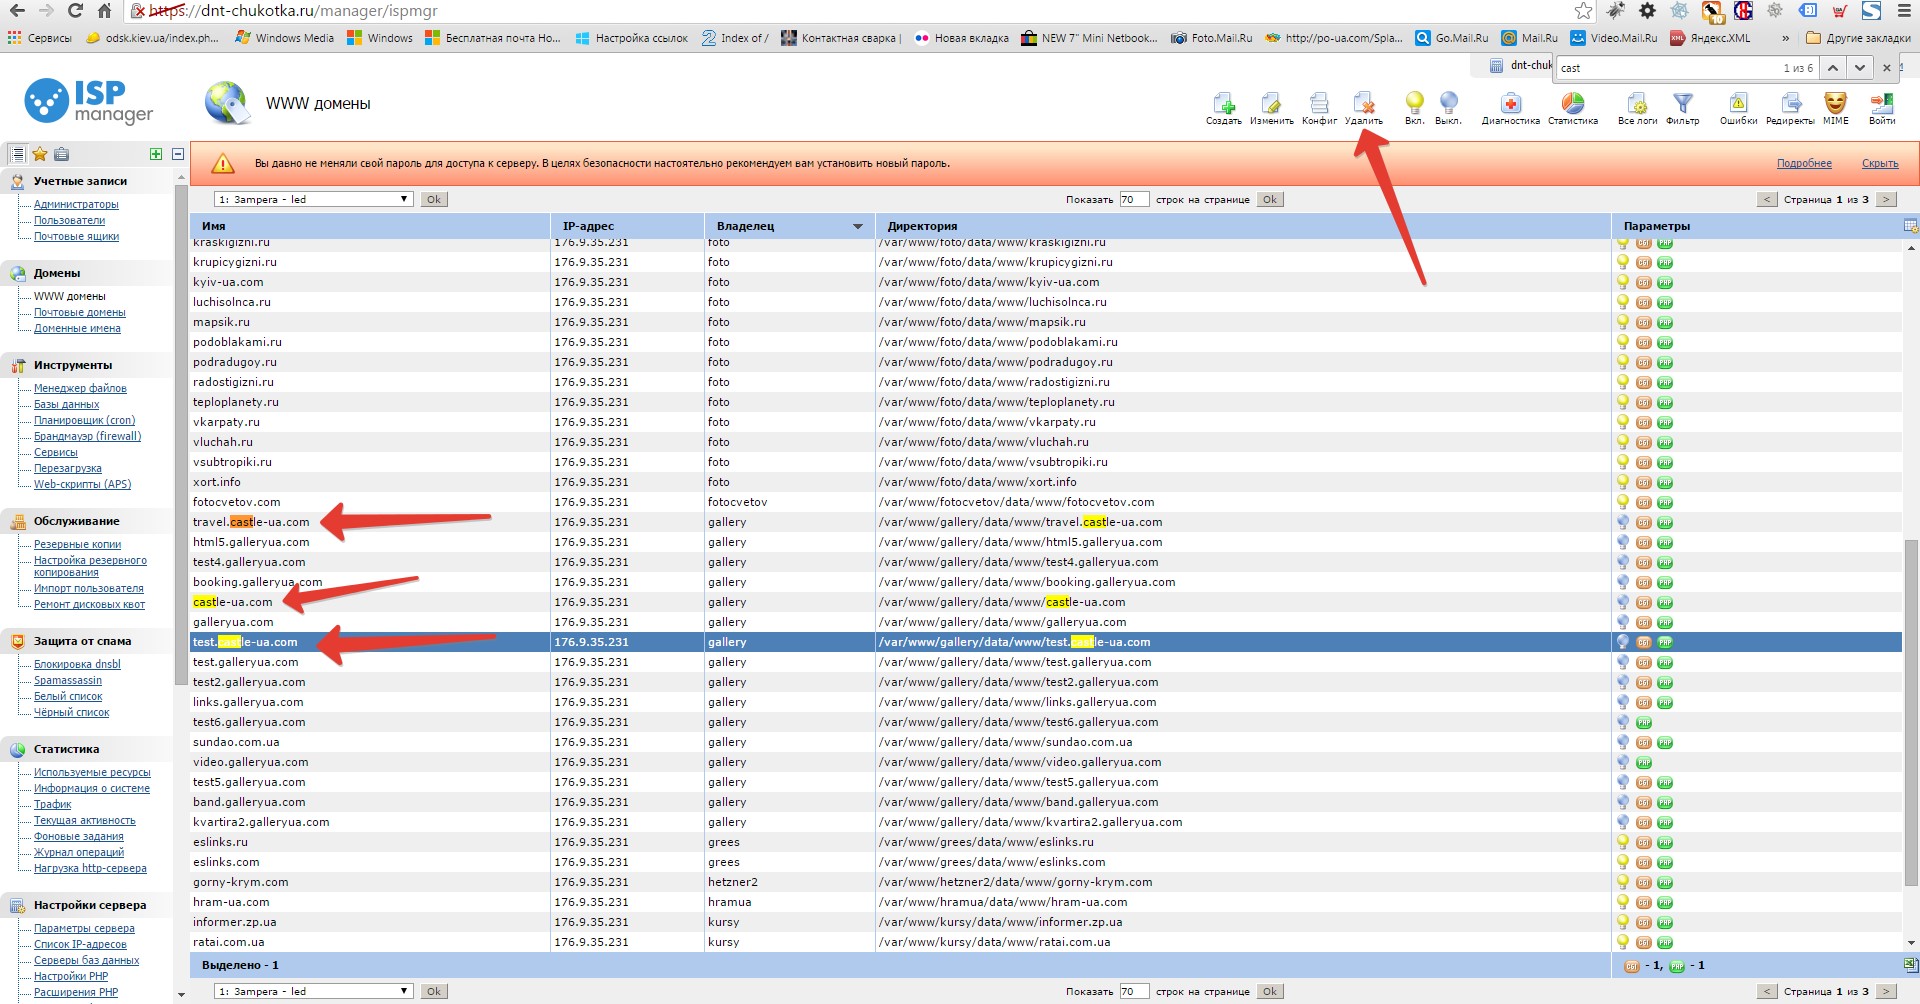This screenshot has height=1004, width=1920.
Task: Click the Владелец column sort arrow
Action: [x=857, y=226]
